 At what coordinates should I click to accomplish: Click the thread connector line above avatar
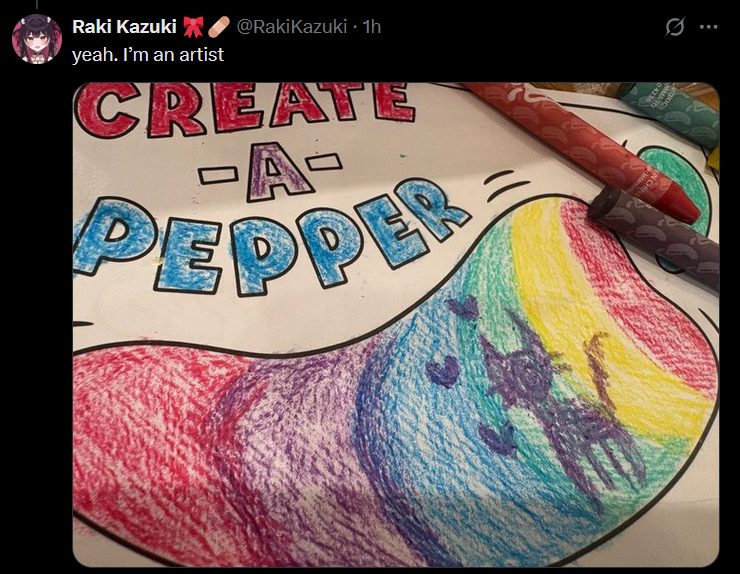[37, 5]
